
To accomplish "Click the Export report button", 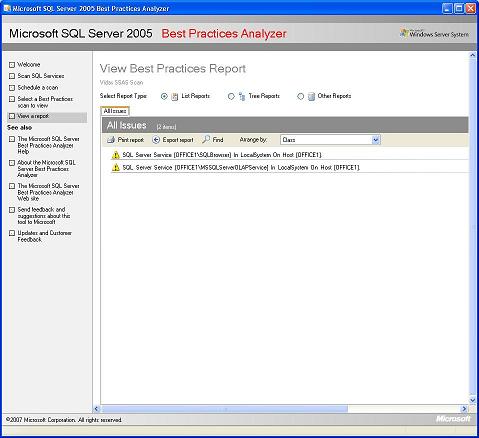I will pyautogui.click(x=173, y=140).
